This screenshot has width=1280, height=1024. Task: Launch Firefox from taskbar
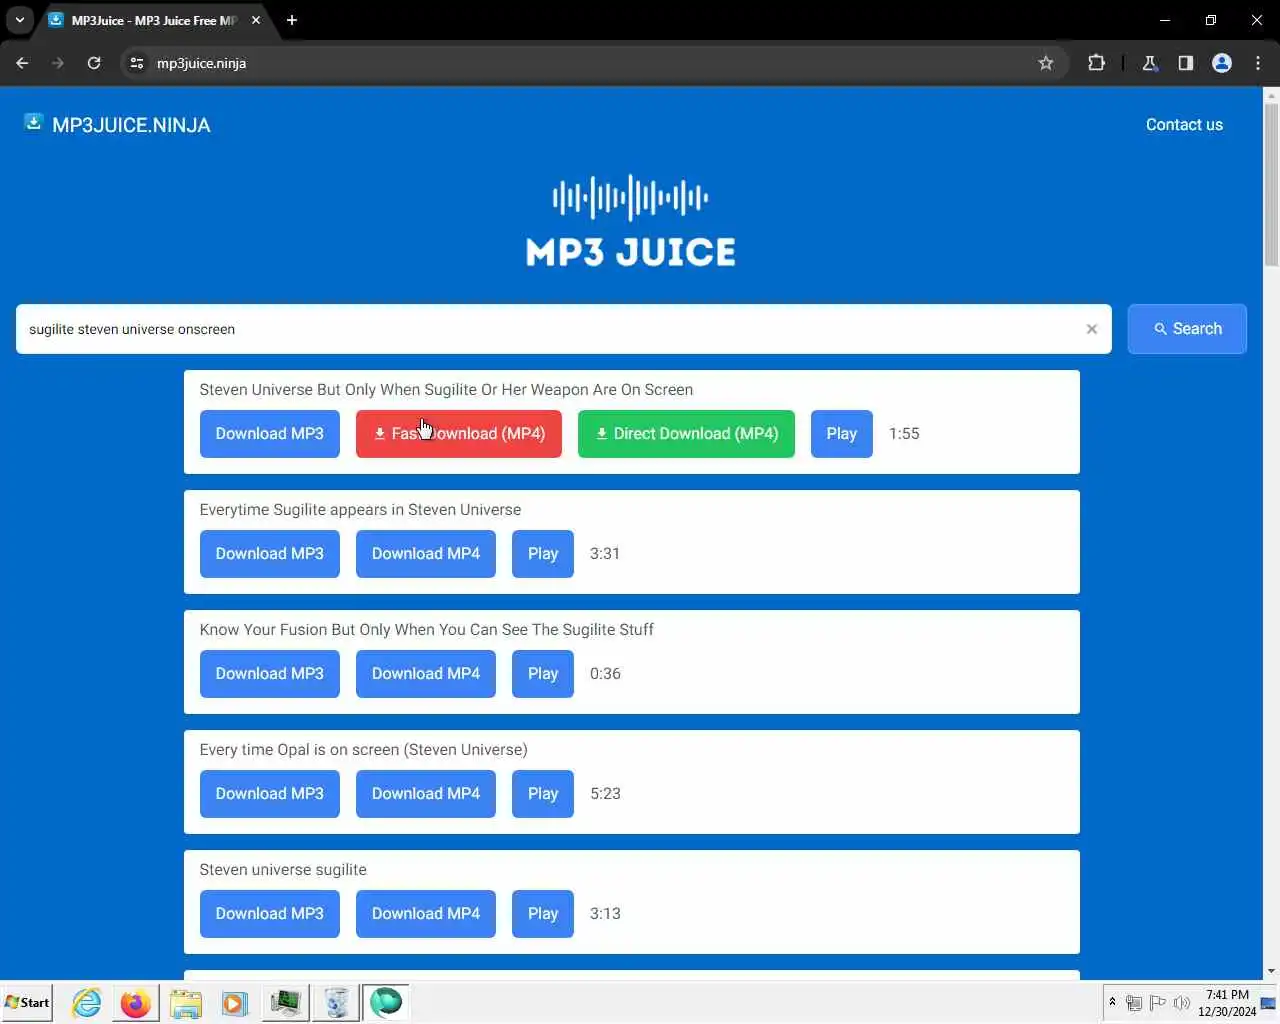[135, 1002]
